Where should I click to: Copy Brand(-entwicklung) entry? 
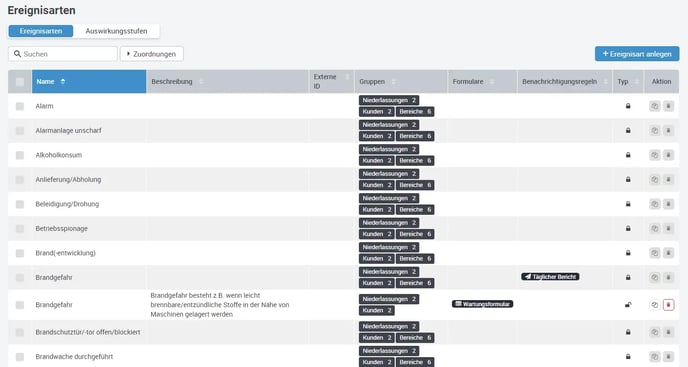654,253
